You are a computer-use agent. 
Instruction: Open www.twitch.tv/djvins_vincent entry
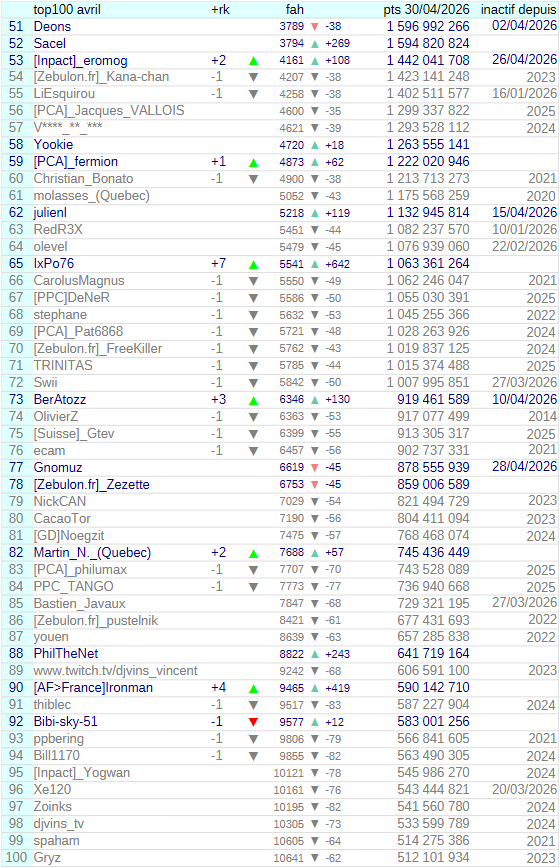point(115,671)
